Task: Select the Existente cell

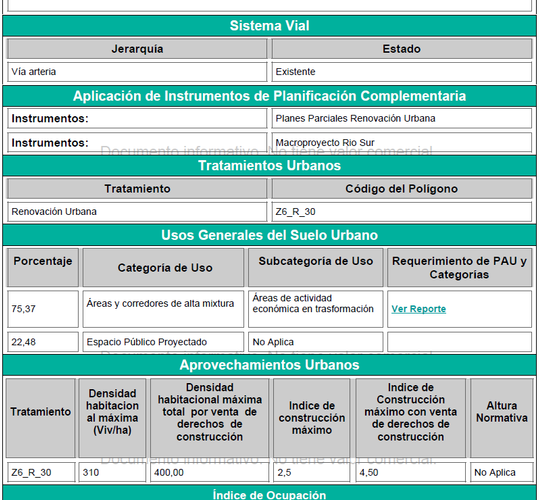Action: pyautogui.click(x=402, y=72)
